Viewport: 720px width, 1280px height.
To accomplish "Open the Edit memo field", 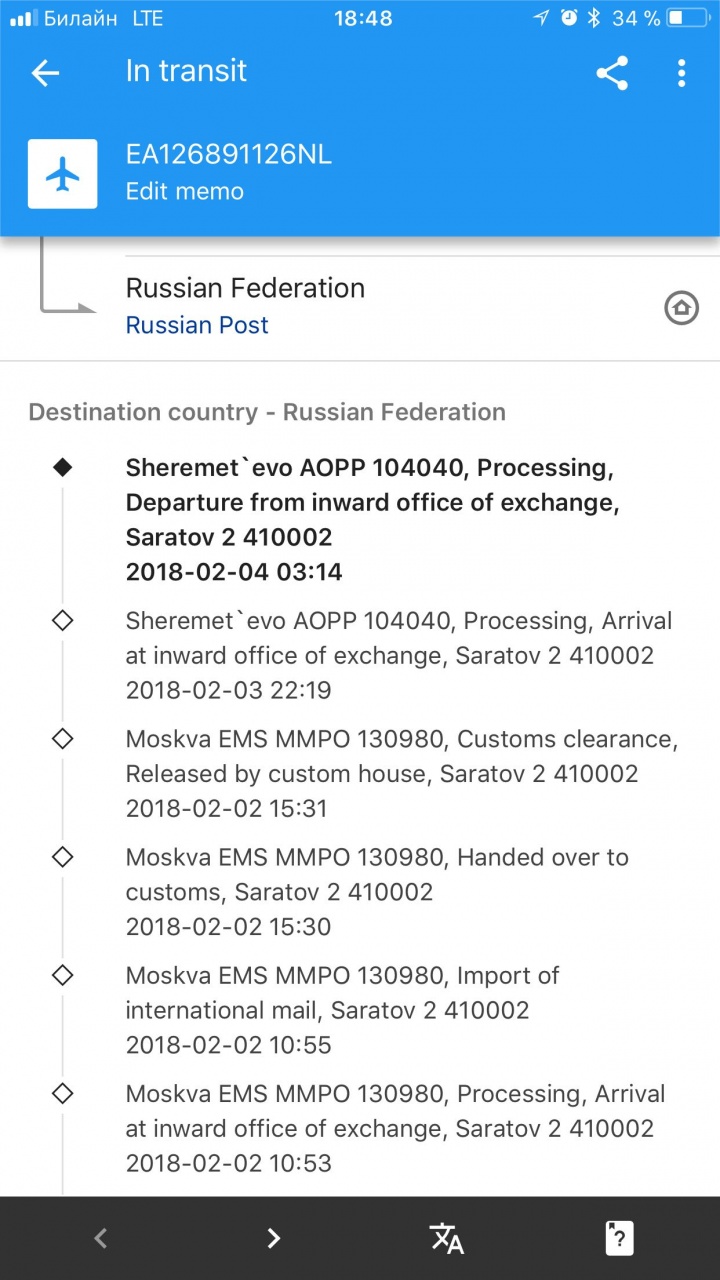I will (184, 191).
